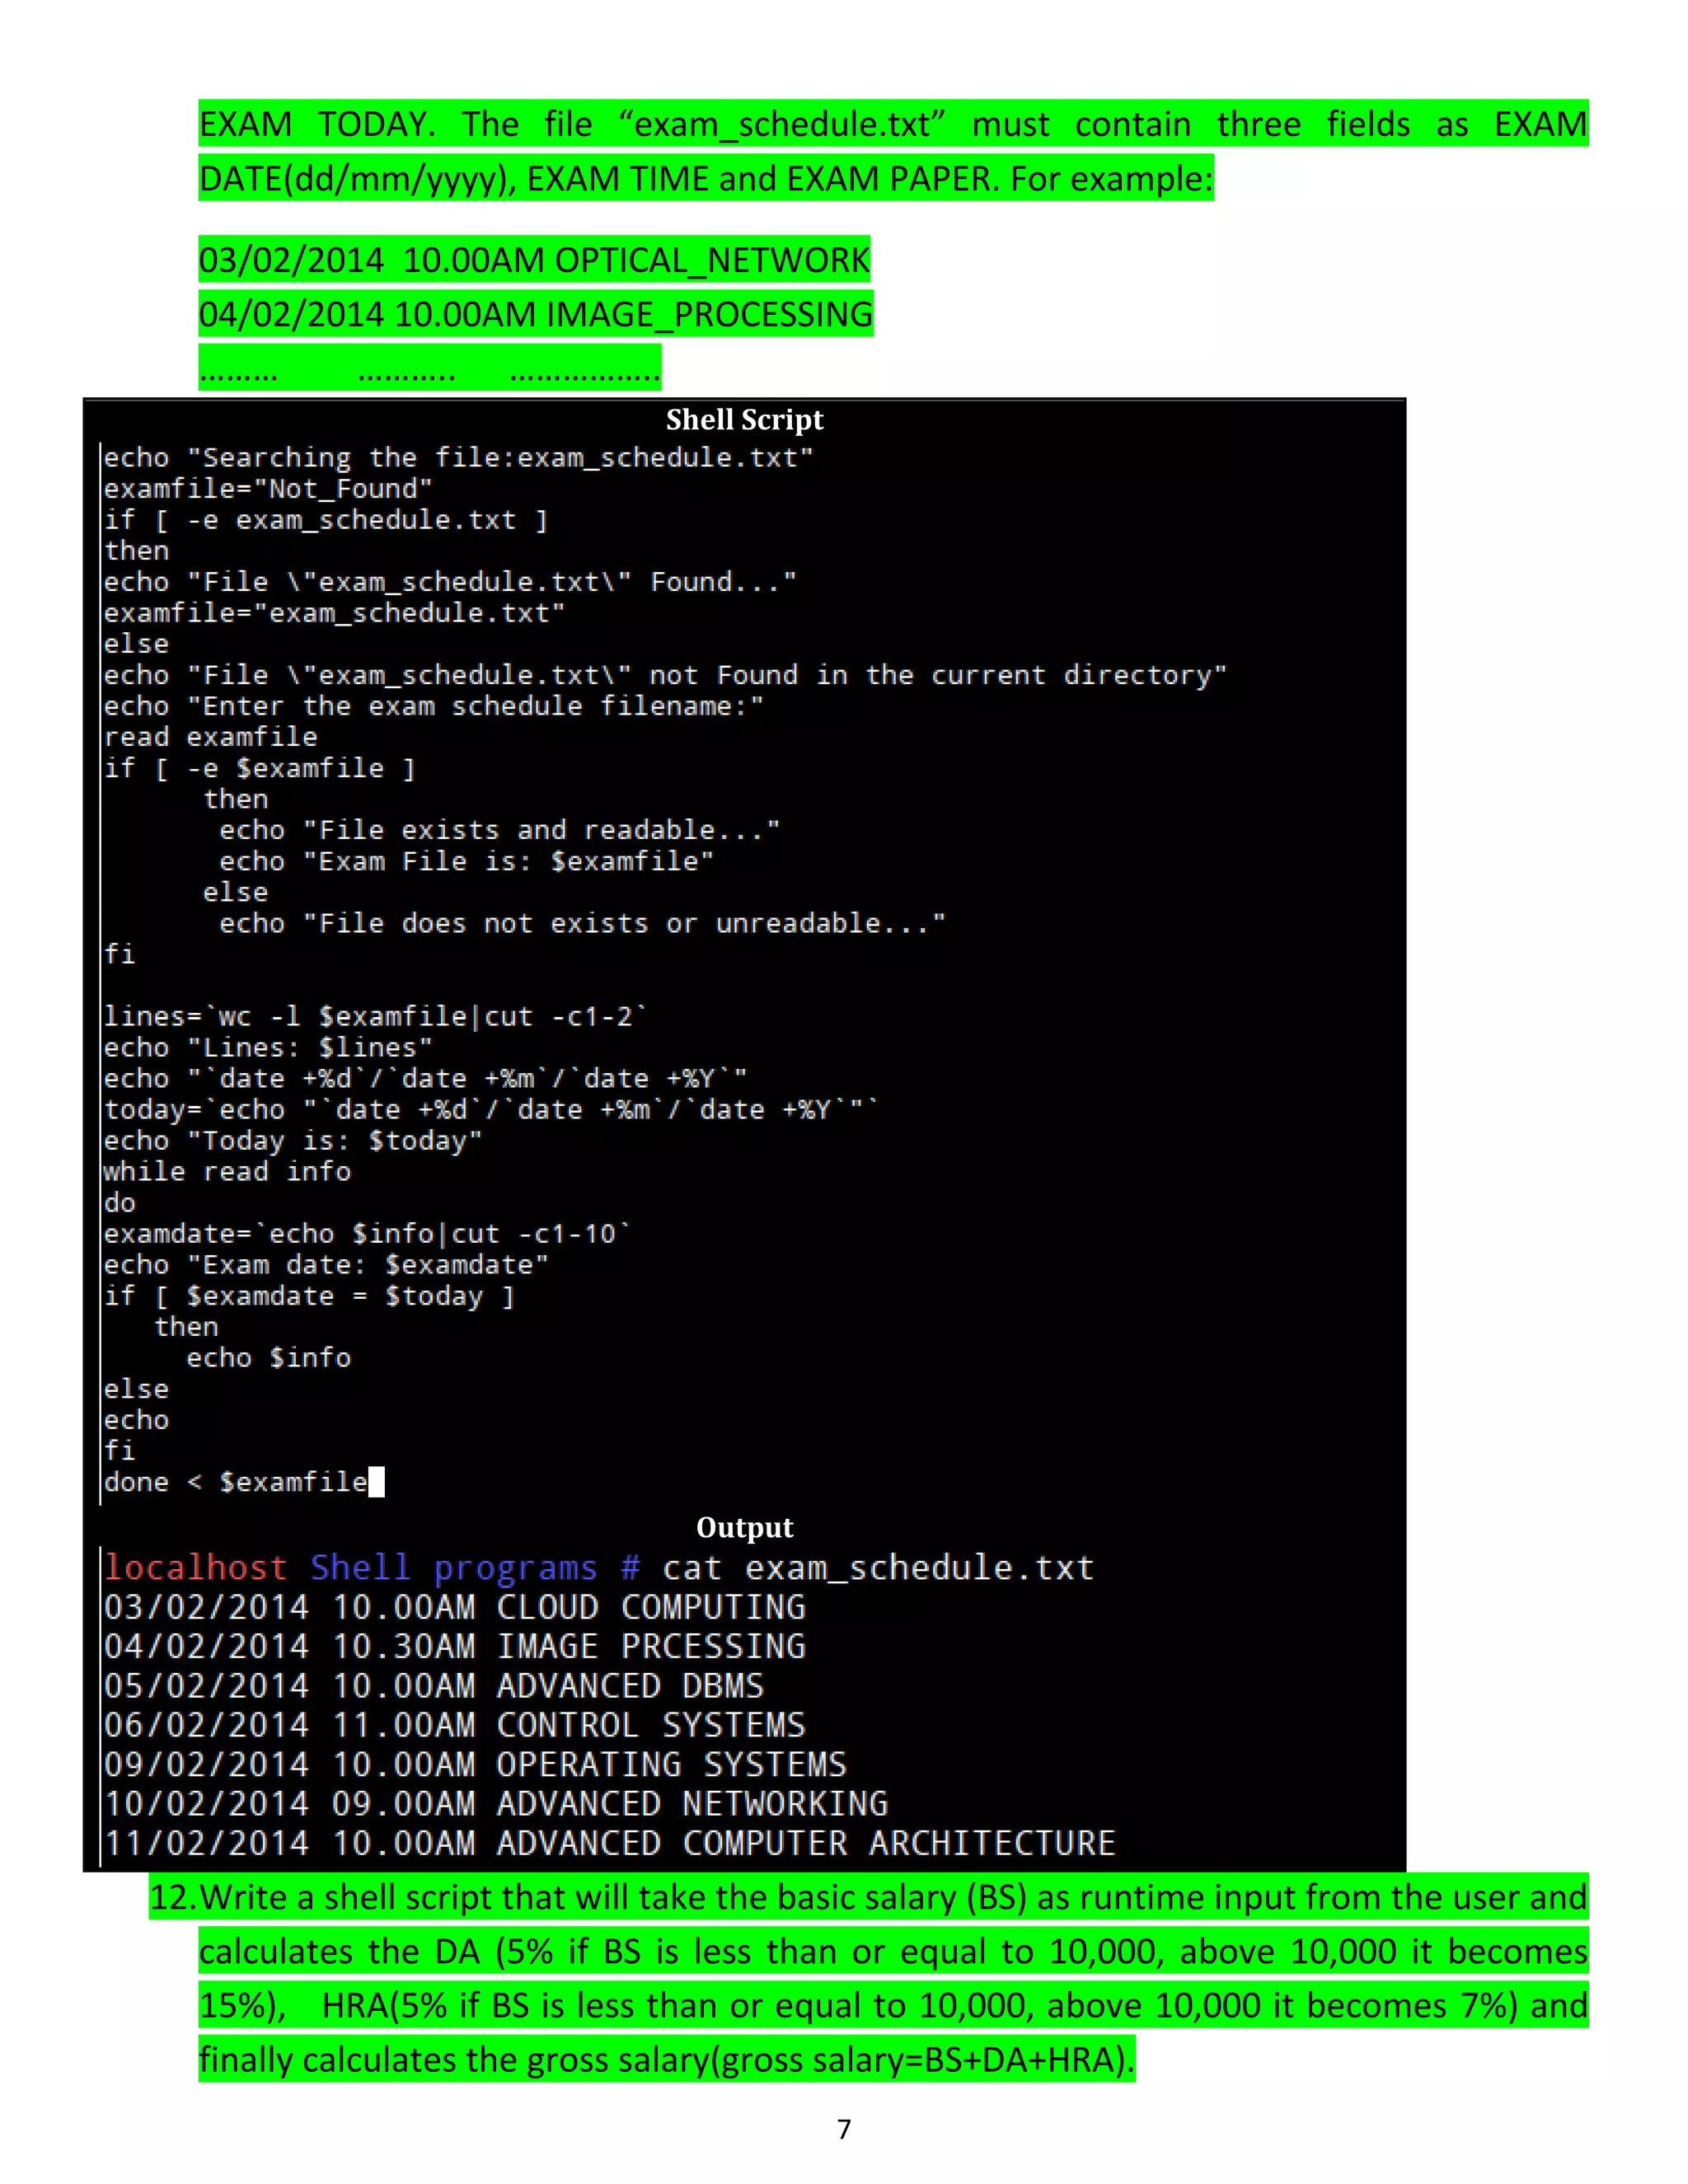Screen dimensions: 1688x2184
Task: Click the 'echo "Today is: $today"' line
Action: [x=293, y=1140]
